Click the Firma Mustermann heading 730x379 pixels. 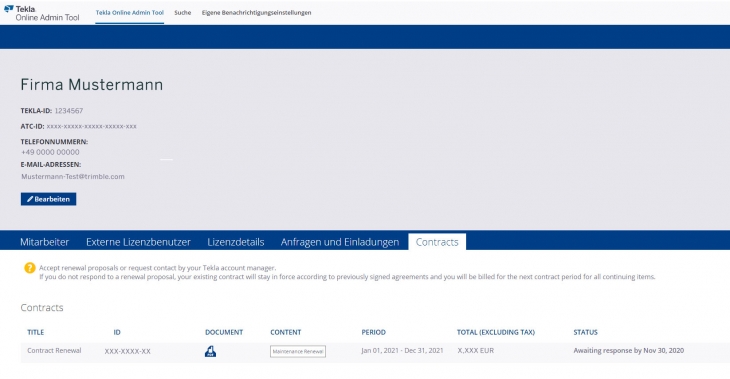(92, 85)
